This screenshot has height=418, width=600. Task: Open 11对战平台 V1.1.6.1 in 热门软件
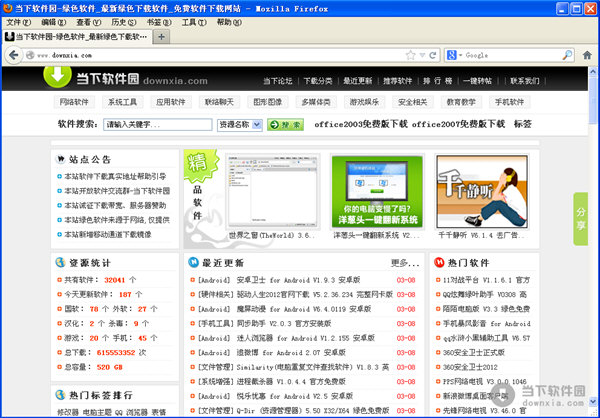486,280
